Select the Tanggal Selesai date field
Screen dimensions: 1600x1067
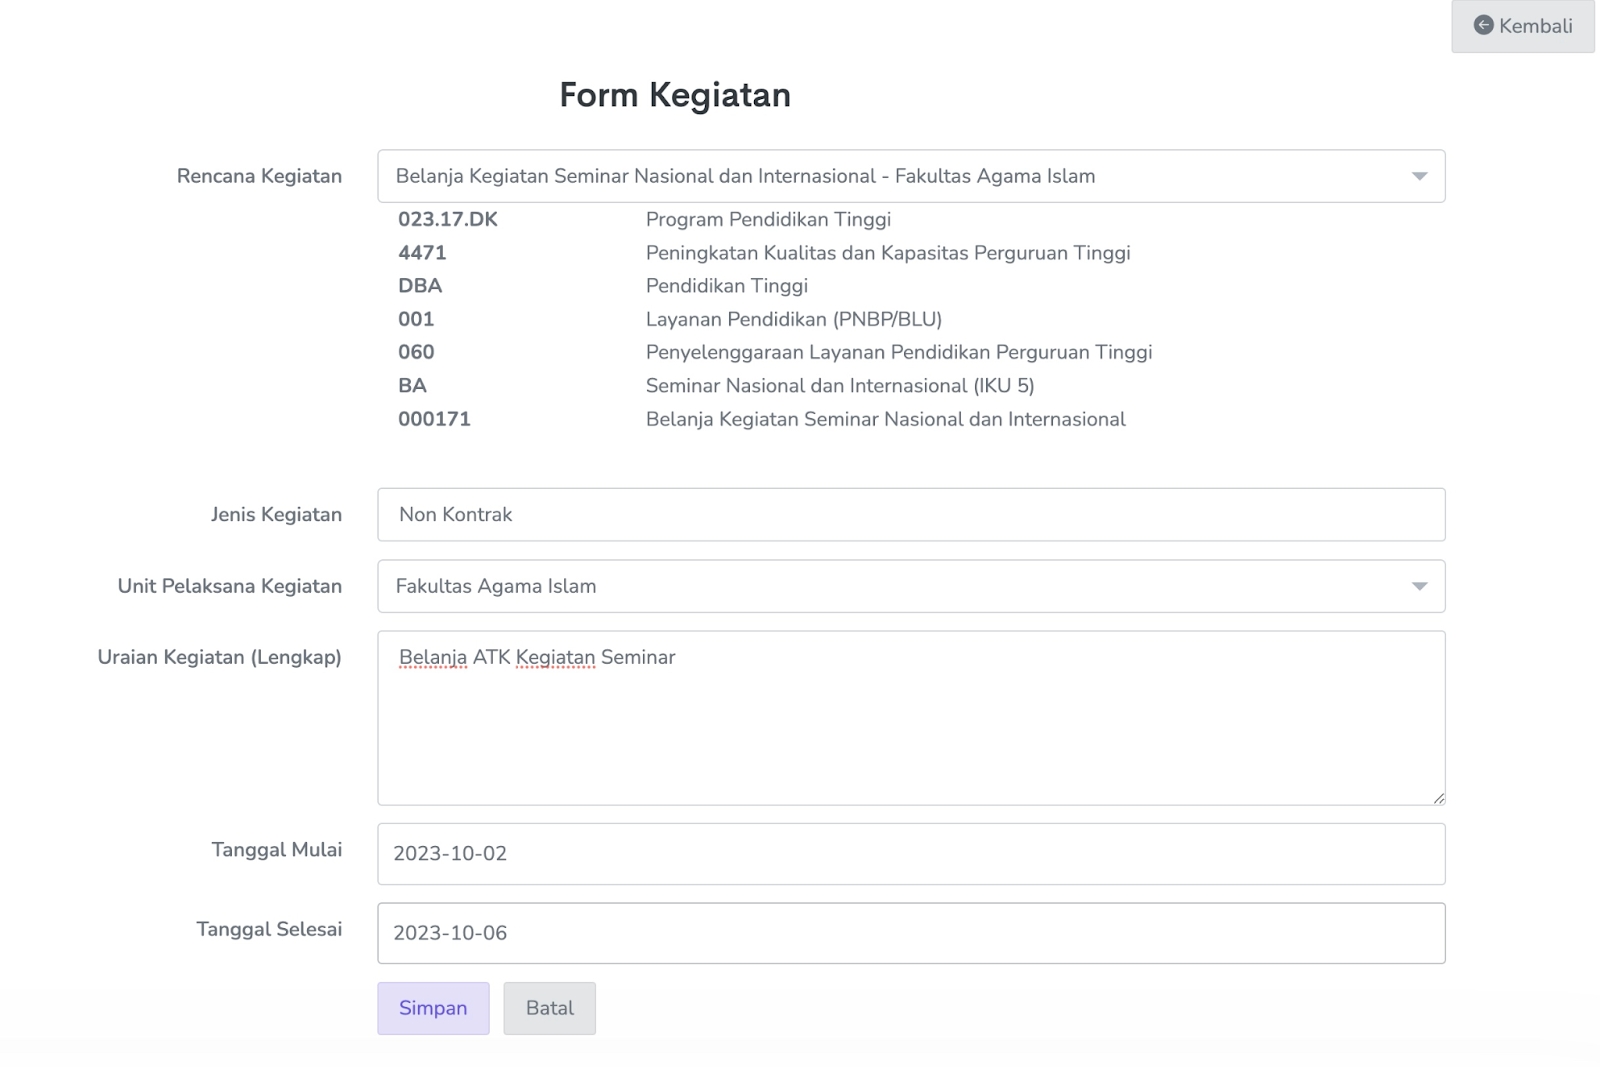coord(910,933)
